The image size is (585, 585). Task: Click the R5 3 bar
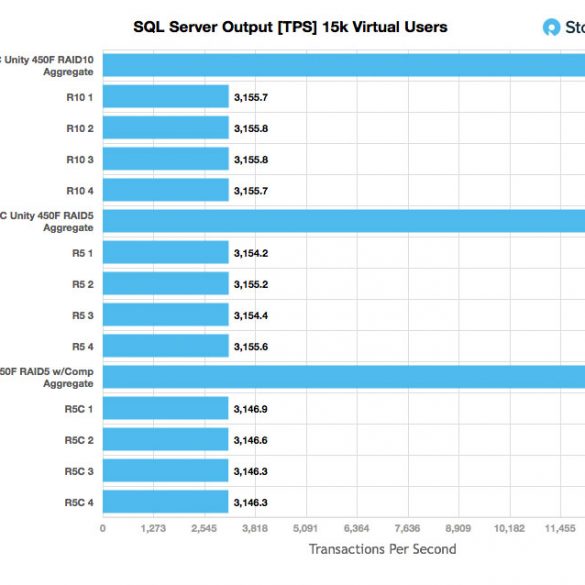click(x=166, y=315)
